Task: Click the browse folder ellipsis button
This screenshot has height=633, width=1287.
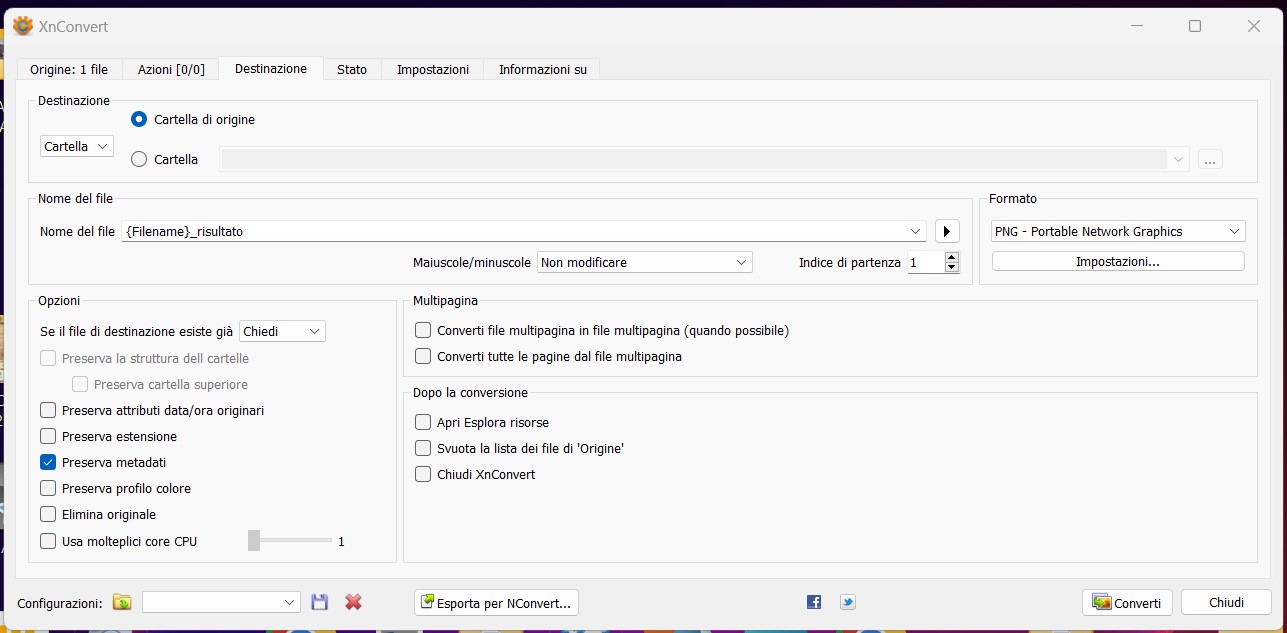Action: pyautogui.click(x=1210, y=160)
